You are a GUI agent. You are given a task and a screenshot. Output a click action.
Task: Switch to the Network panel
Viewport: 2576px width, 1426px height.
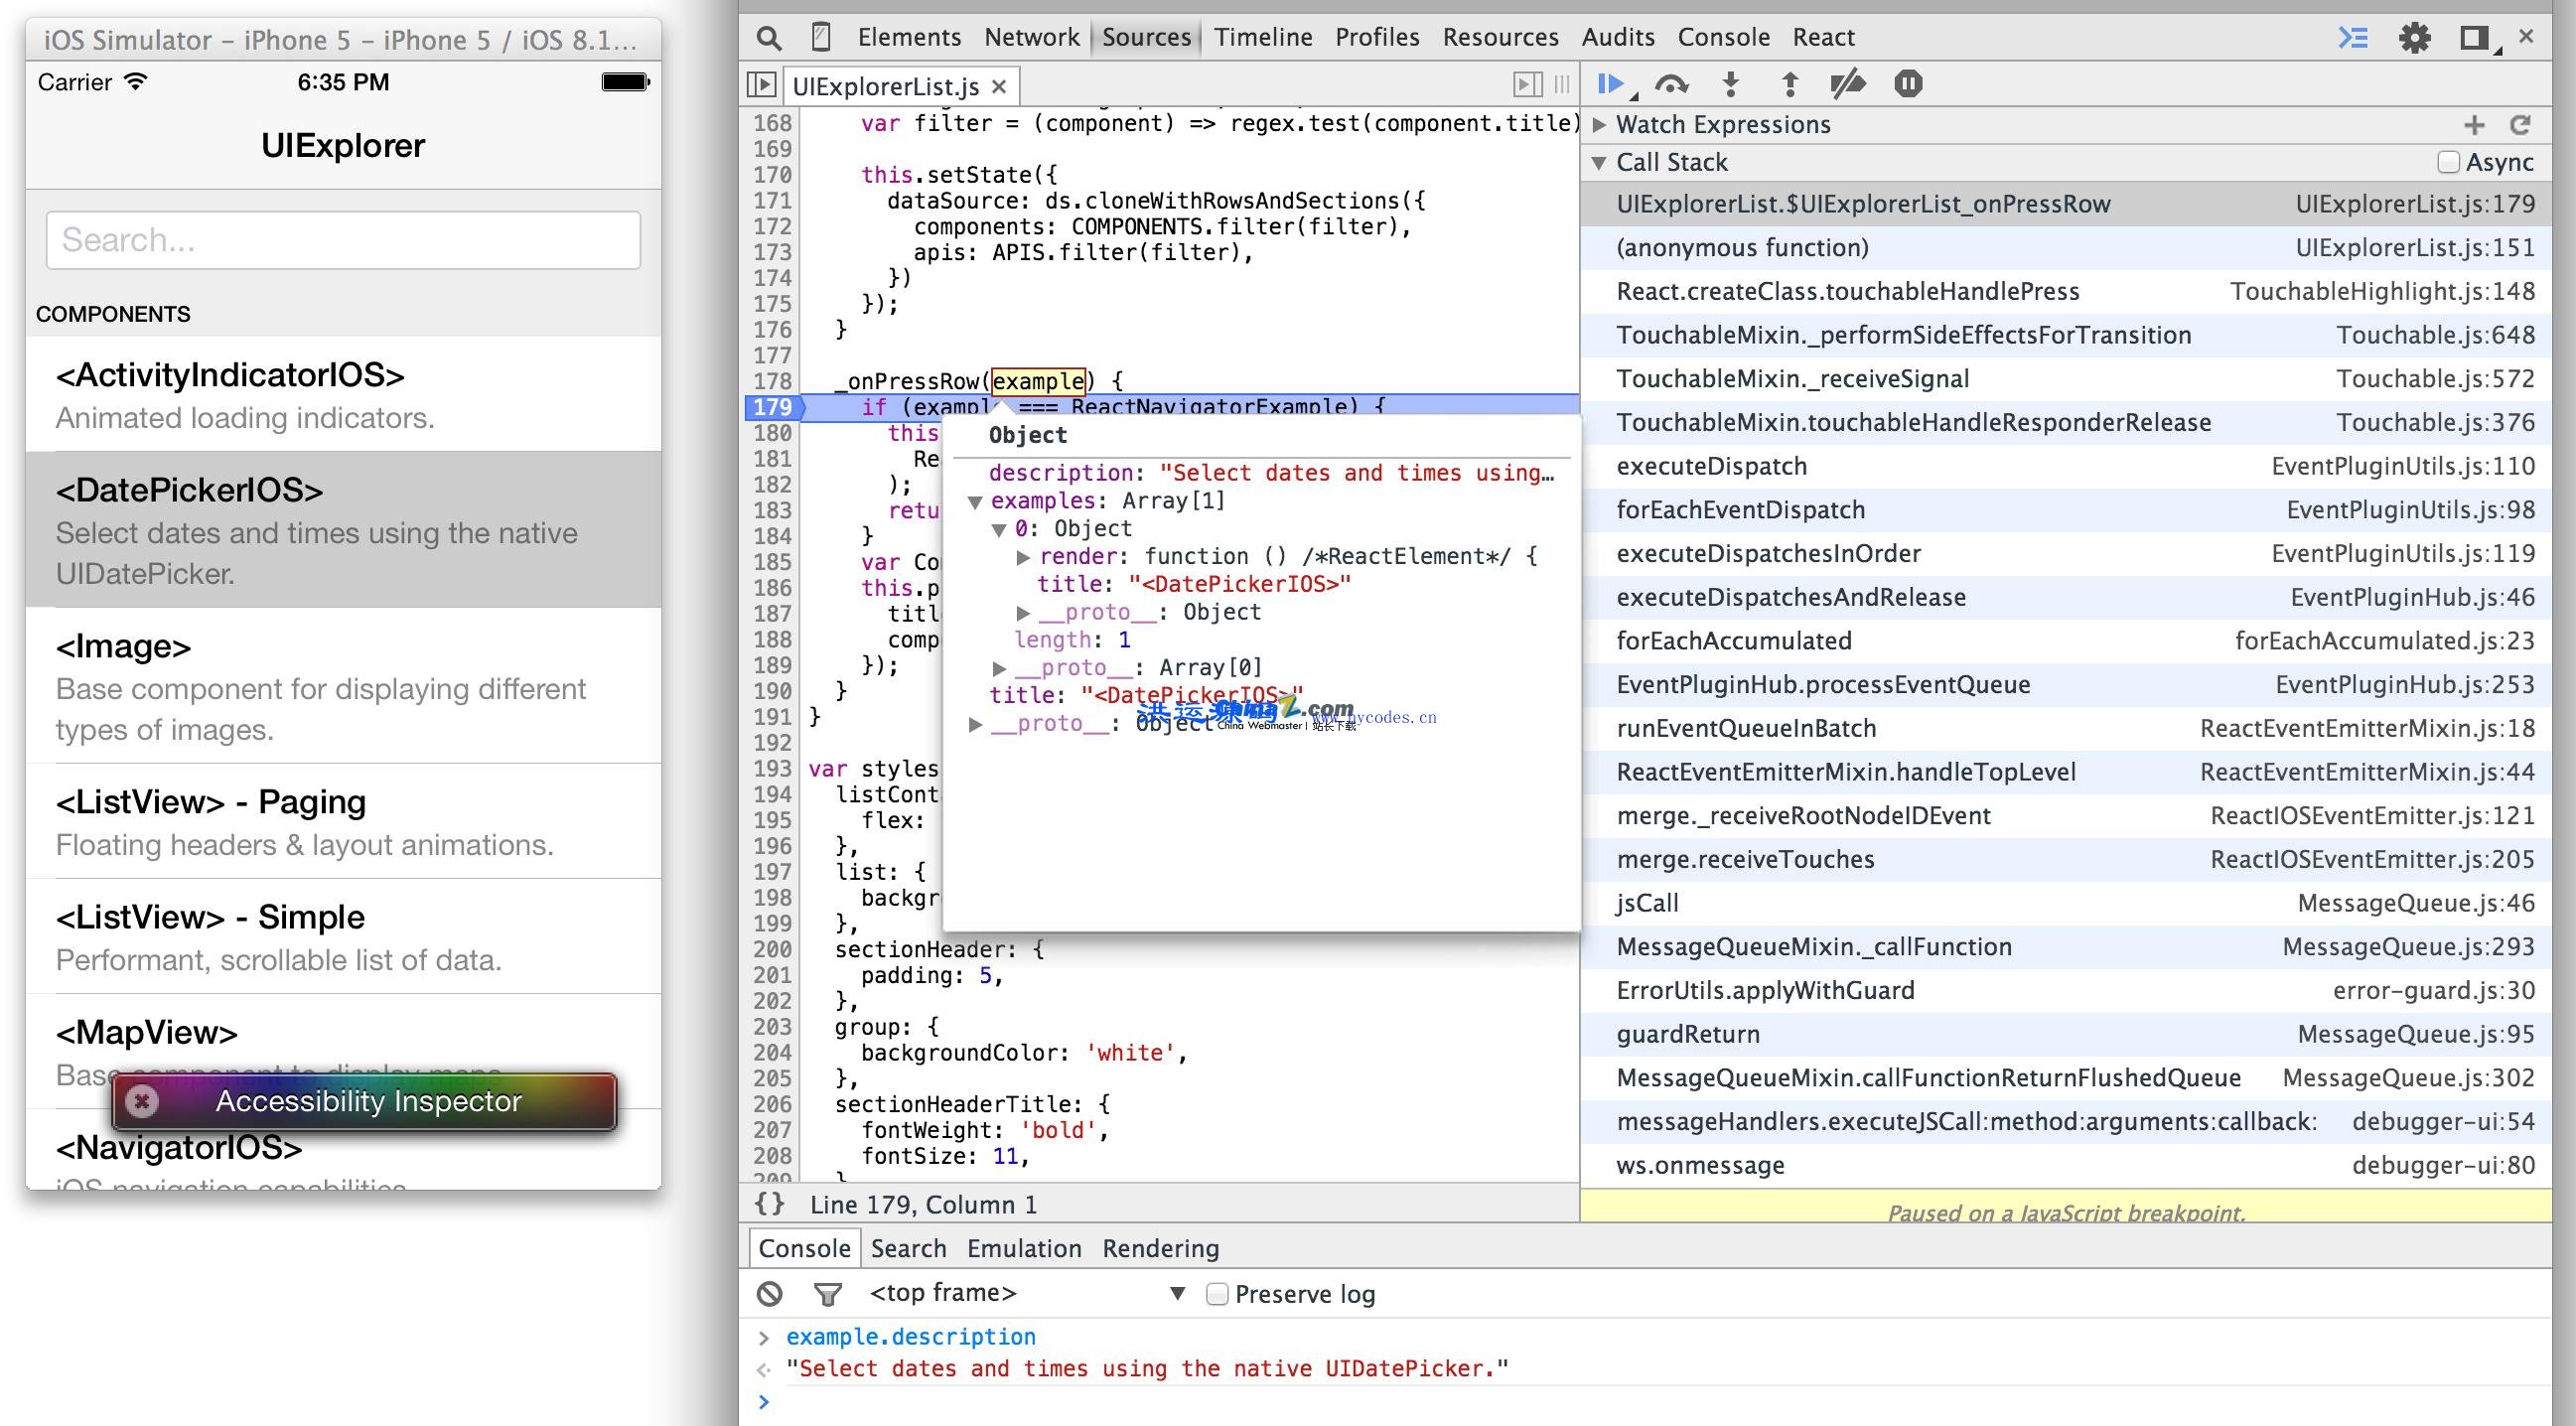[1031, 38]
